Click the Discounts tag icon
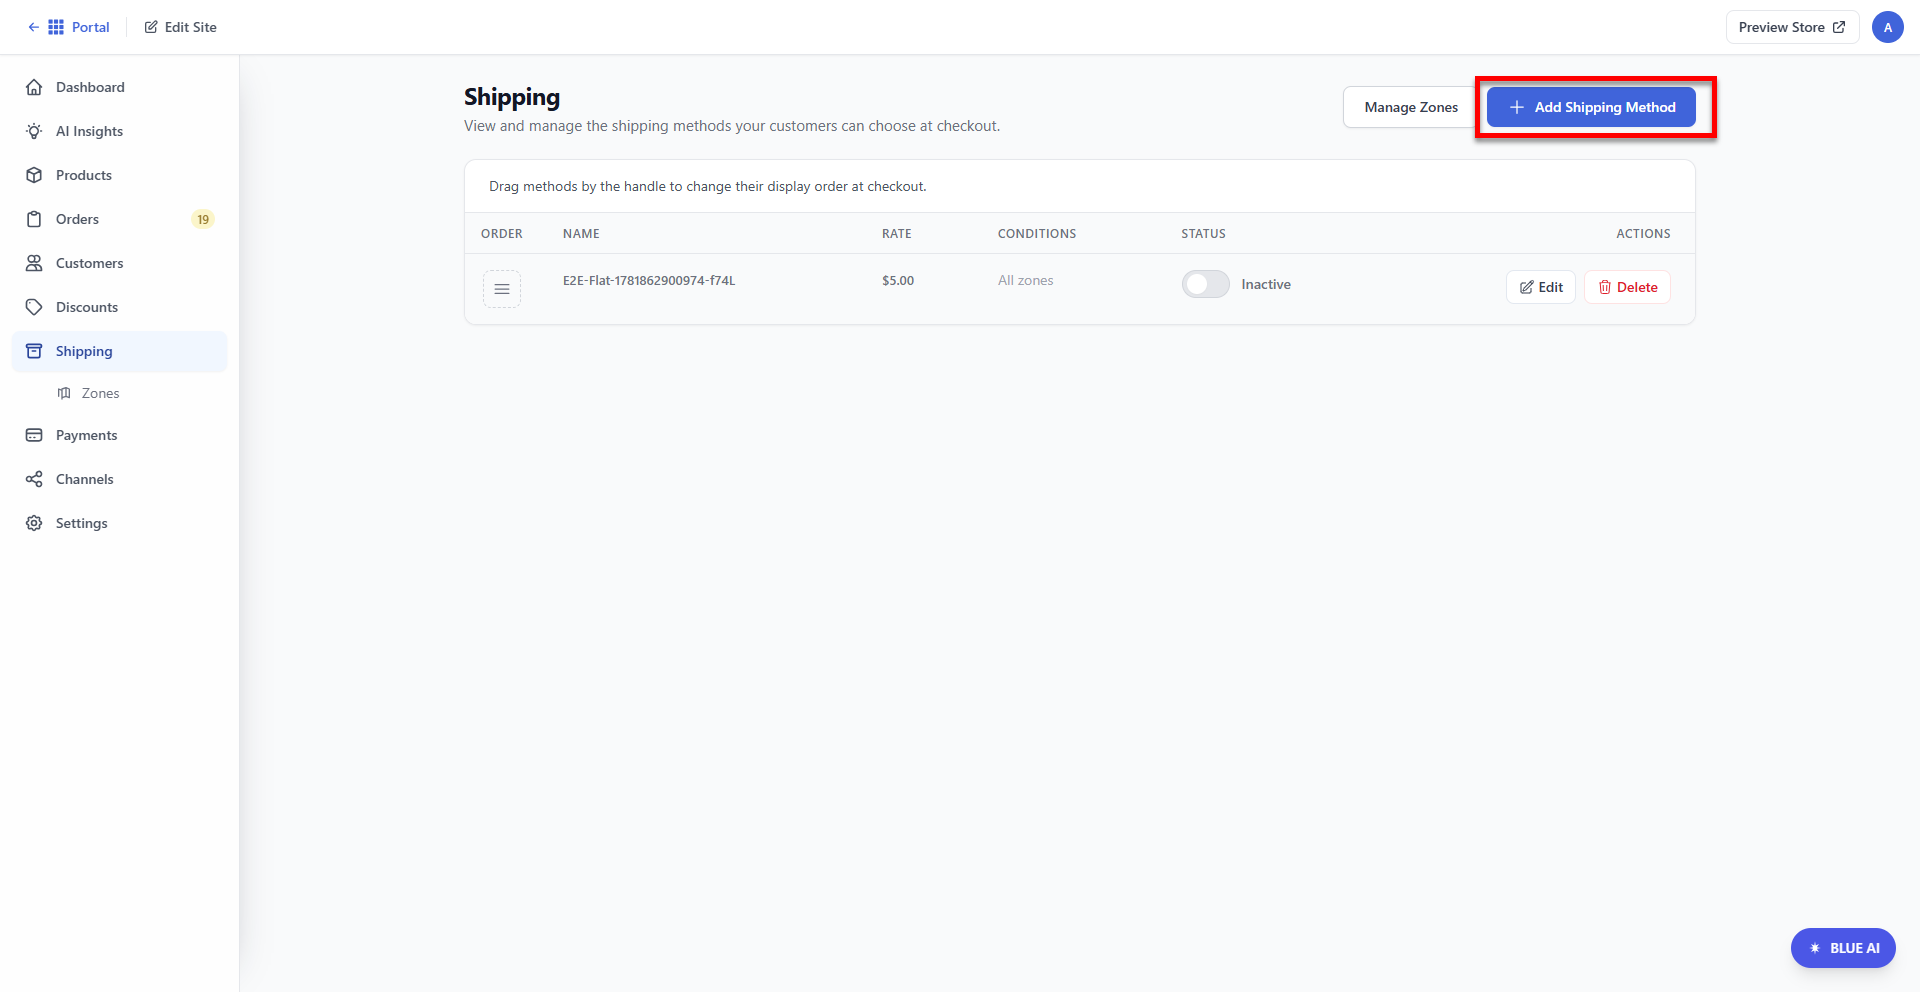Viewport: 1920px width, 992px height. 34,307
